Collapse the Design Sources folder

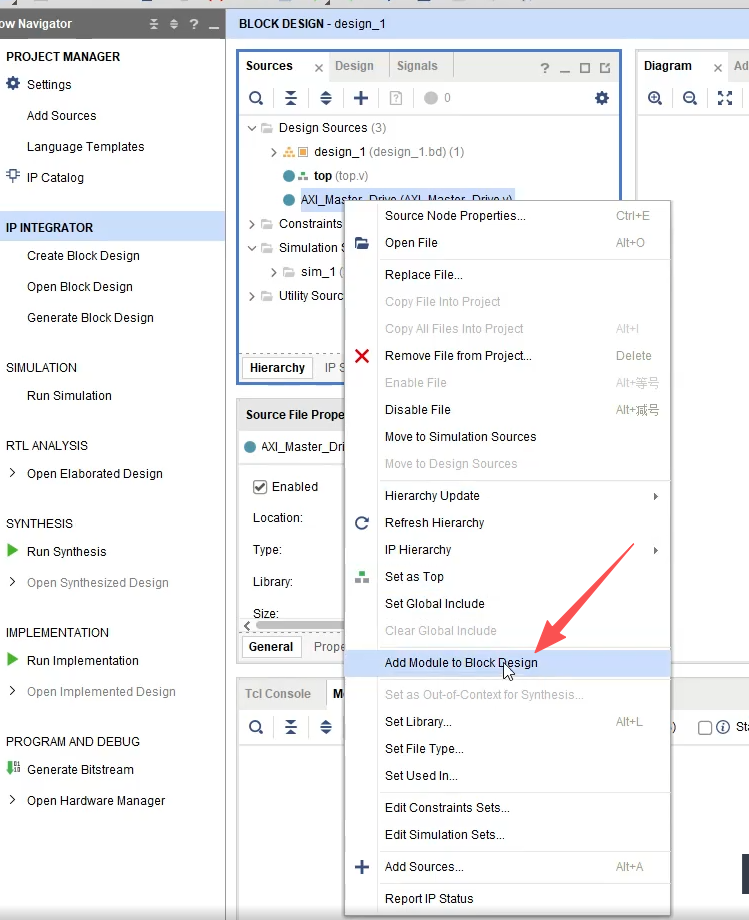[x=252, y=128]
